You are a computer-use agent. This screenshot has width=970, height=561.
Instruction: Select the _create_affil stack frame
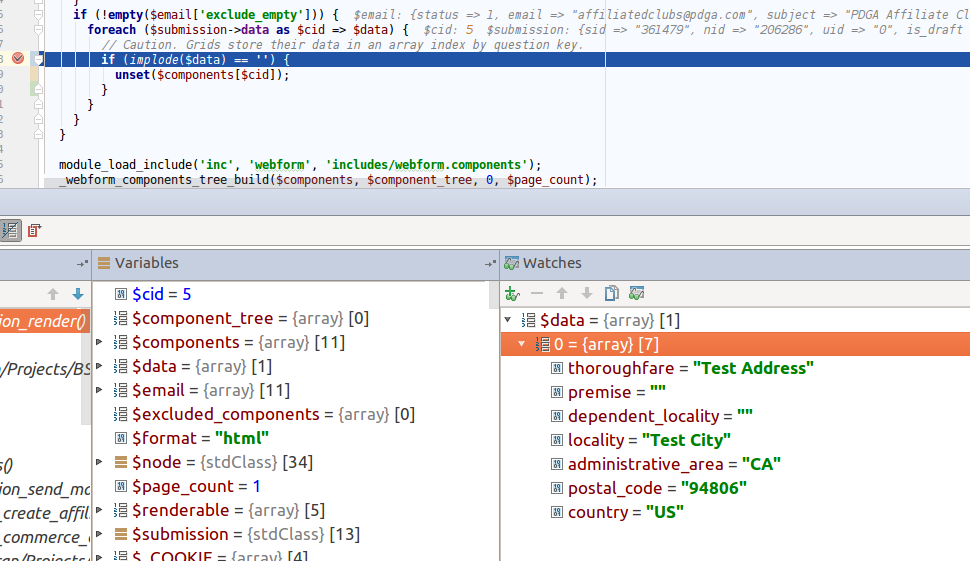tap(45, 513)
